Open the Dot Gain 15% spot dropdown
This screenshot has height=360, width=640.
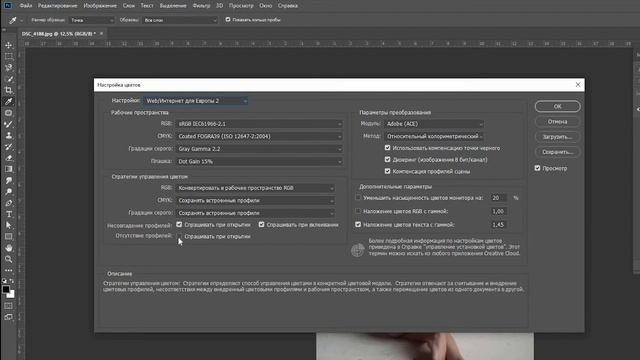tap(259, 162)
